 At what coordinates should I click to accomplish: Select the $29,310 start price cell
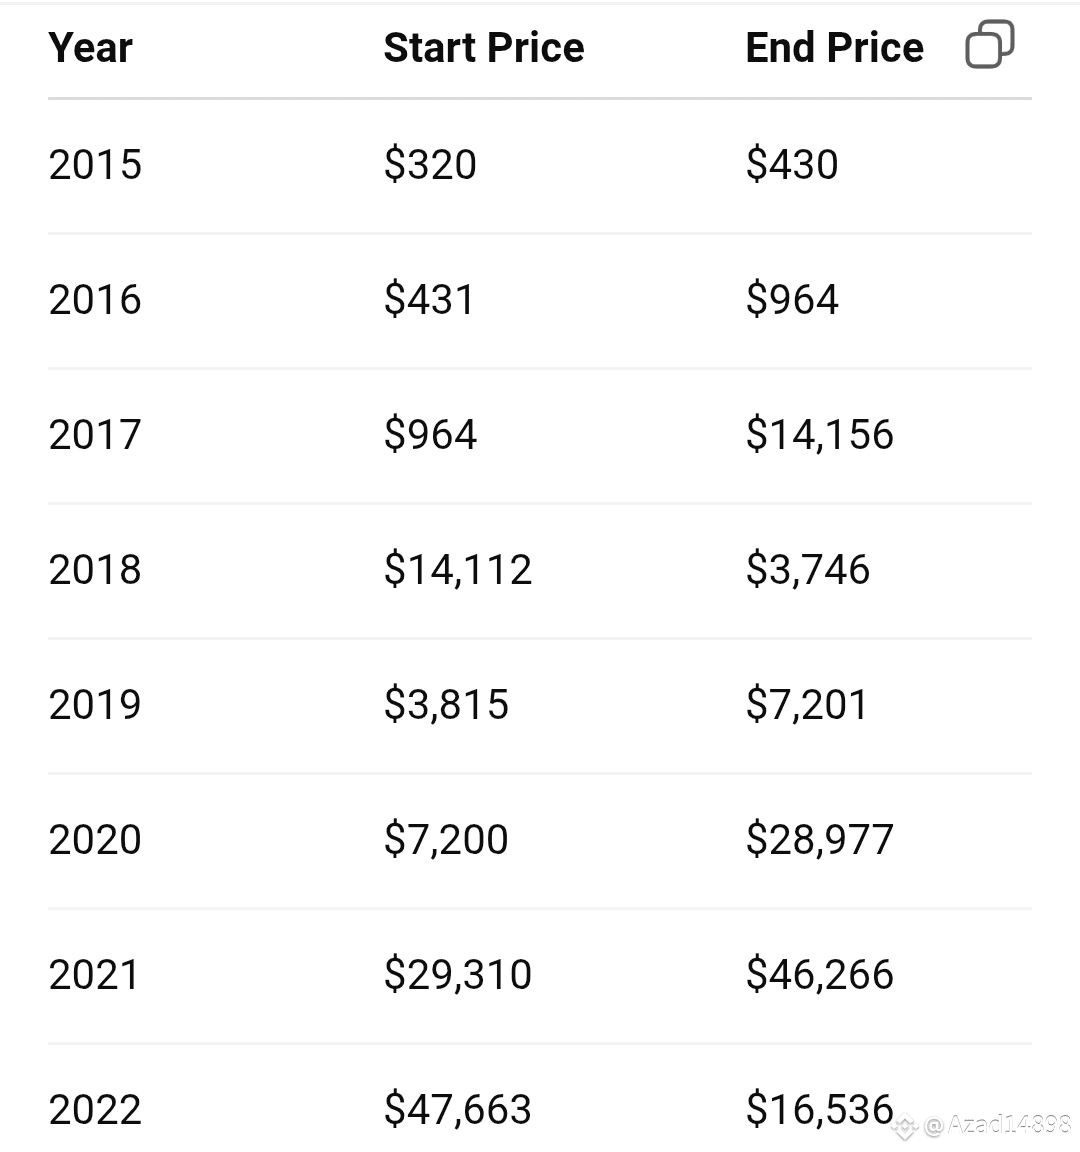458,974
